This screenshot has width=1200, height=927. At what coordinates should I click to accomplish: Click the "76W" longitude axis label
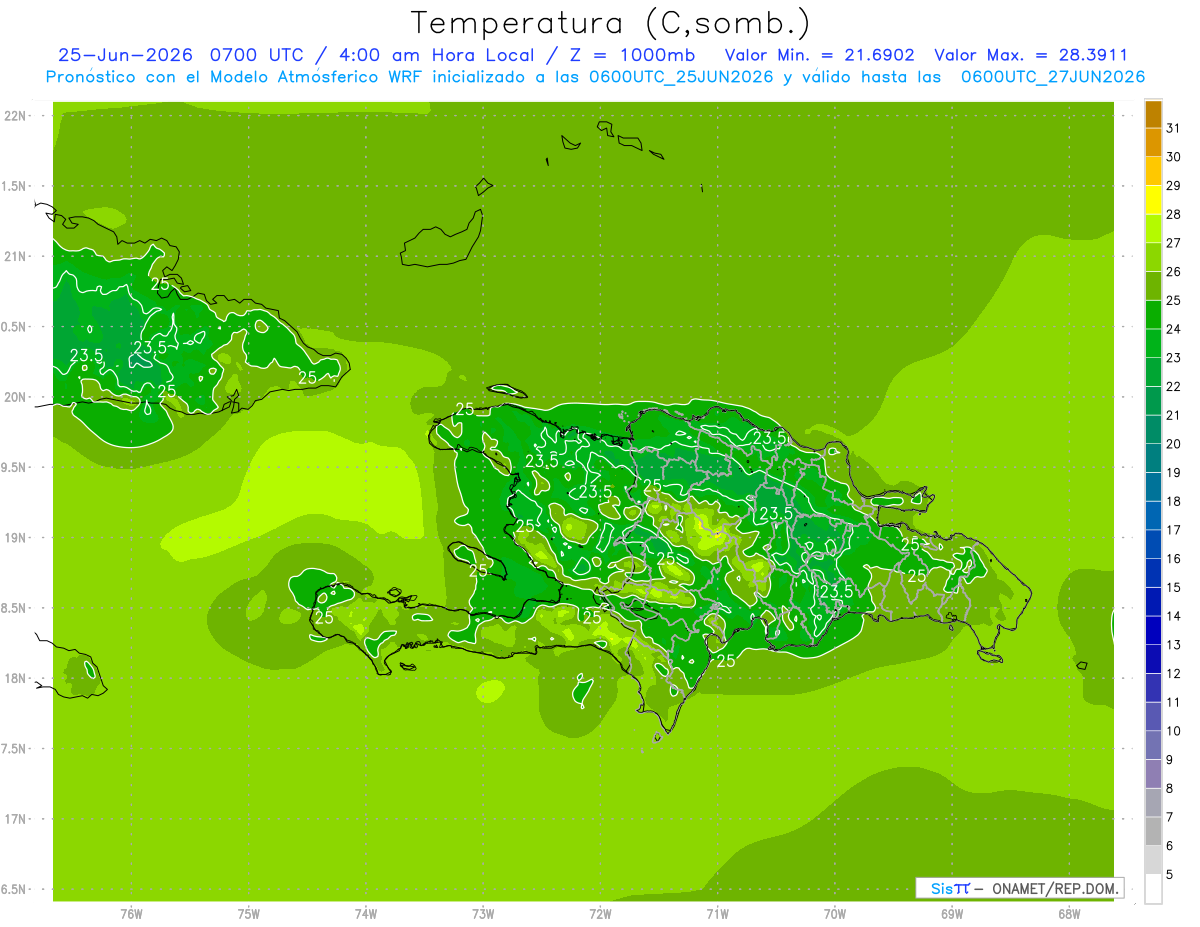pos(131,914)
